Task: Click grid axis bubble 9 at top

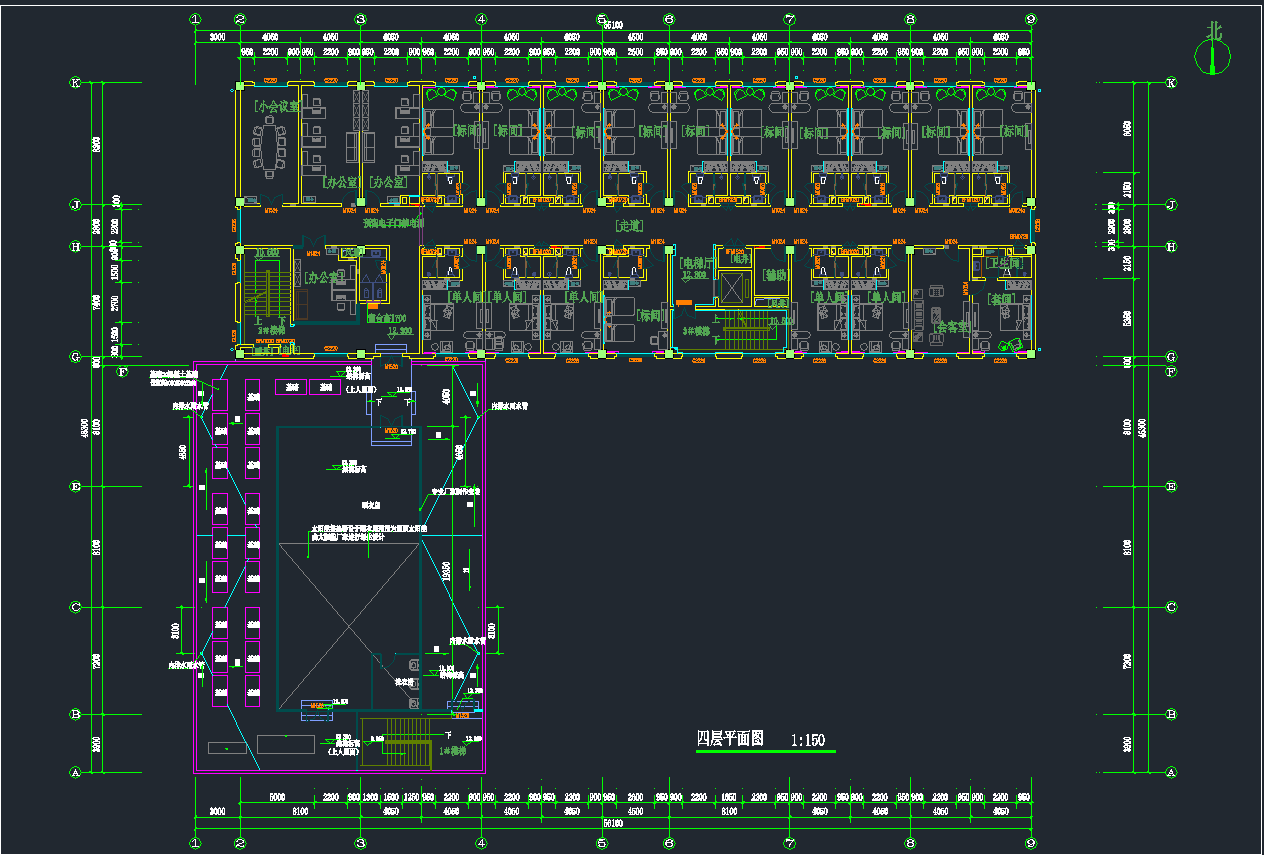Action: pyautogui.click(x=1030, y=19)
